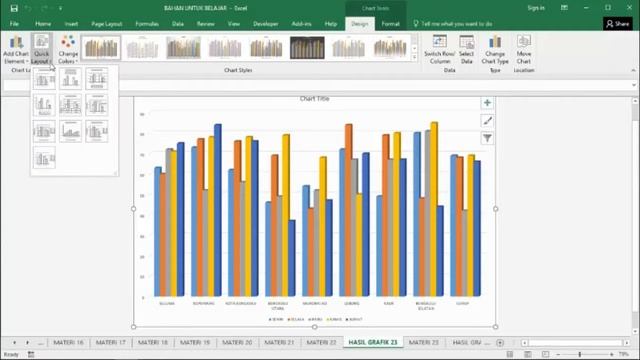This screenshot has width=640, height=360.
Task: Click the Chart Filters funnel button
Action: click(x=487, y=138)
